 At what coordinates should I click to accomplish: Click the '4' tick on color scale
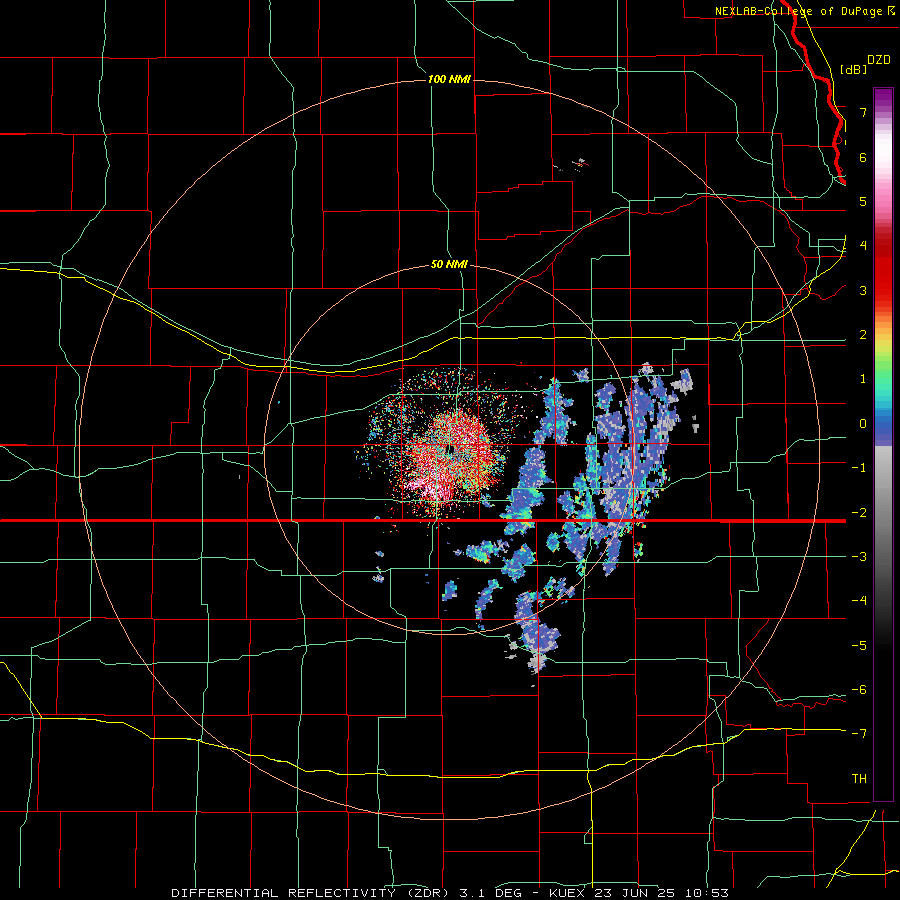[863, 246]
